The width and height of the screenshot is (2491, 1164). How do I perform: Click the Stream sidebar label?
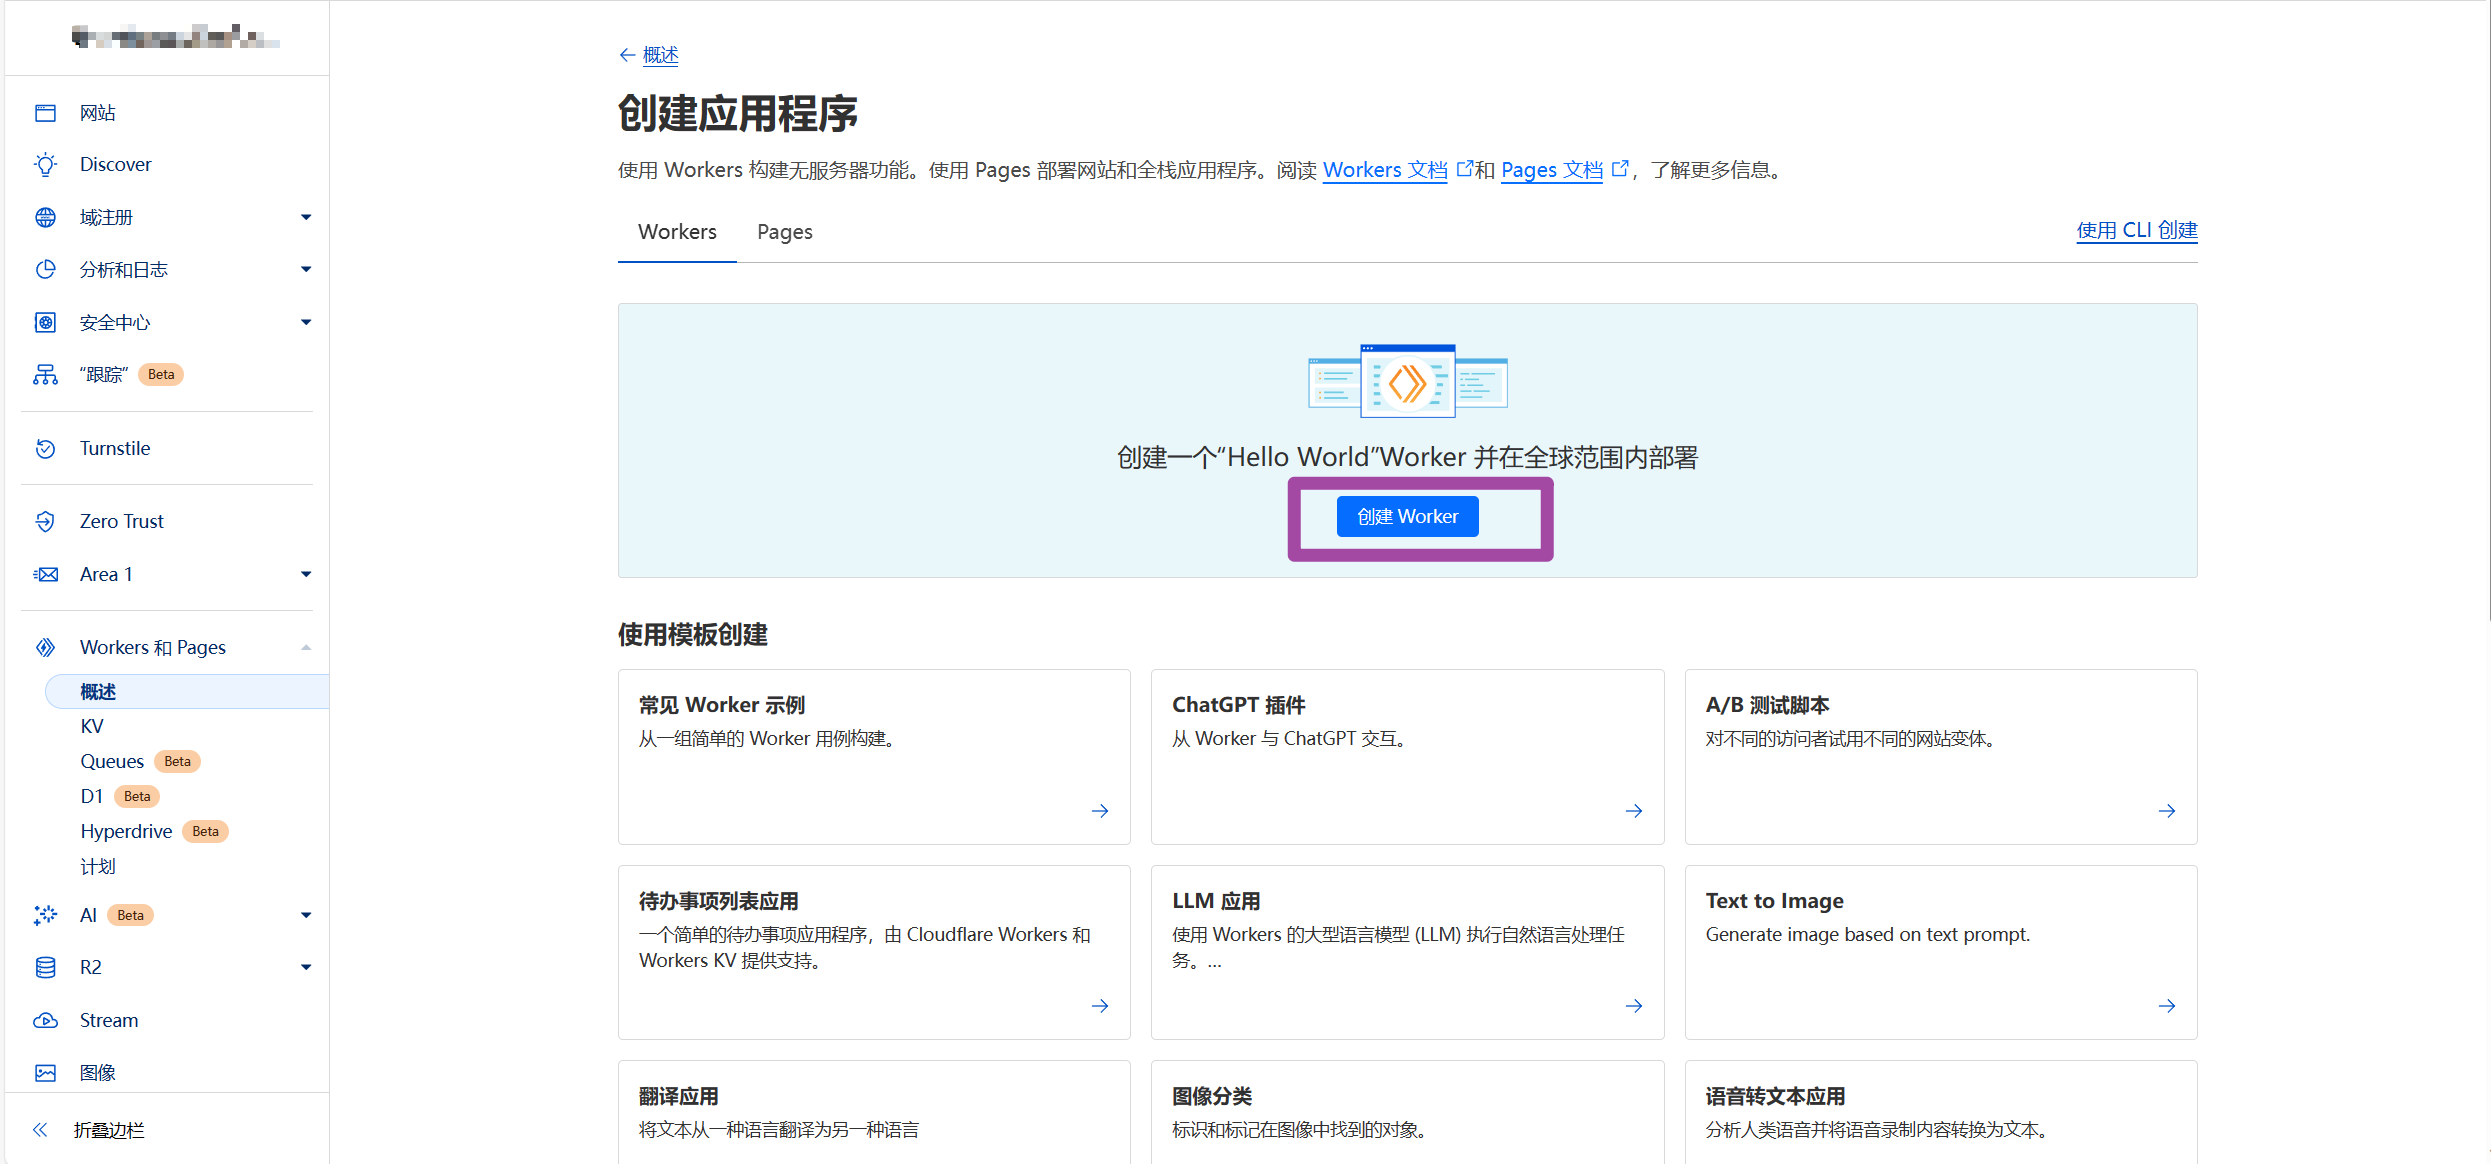click(x=109, y=1020)
